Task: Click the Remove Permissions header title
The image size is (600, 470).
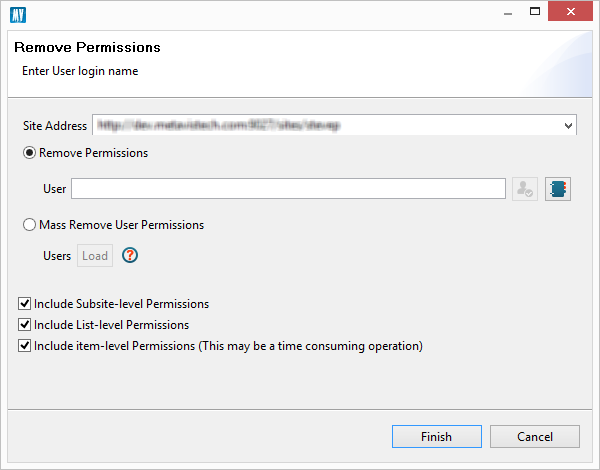Action: pyautogui.click(x=87, y=47)
